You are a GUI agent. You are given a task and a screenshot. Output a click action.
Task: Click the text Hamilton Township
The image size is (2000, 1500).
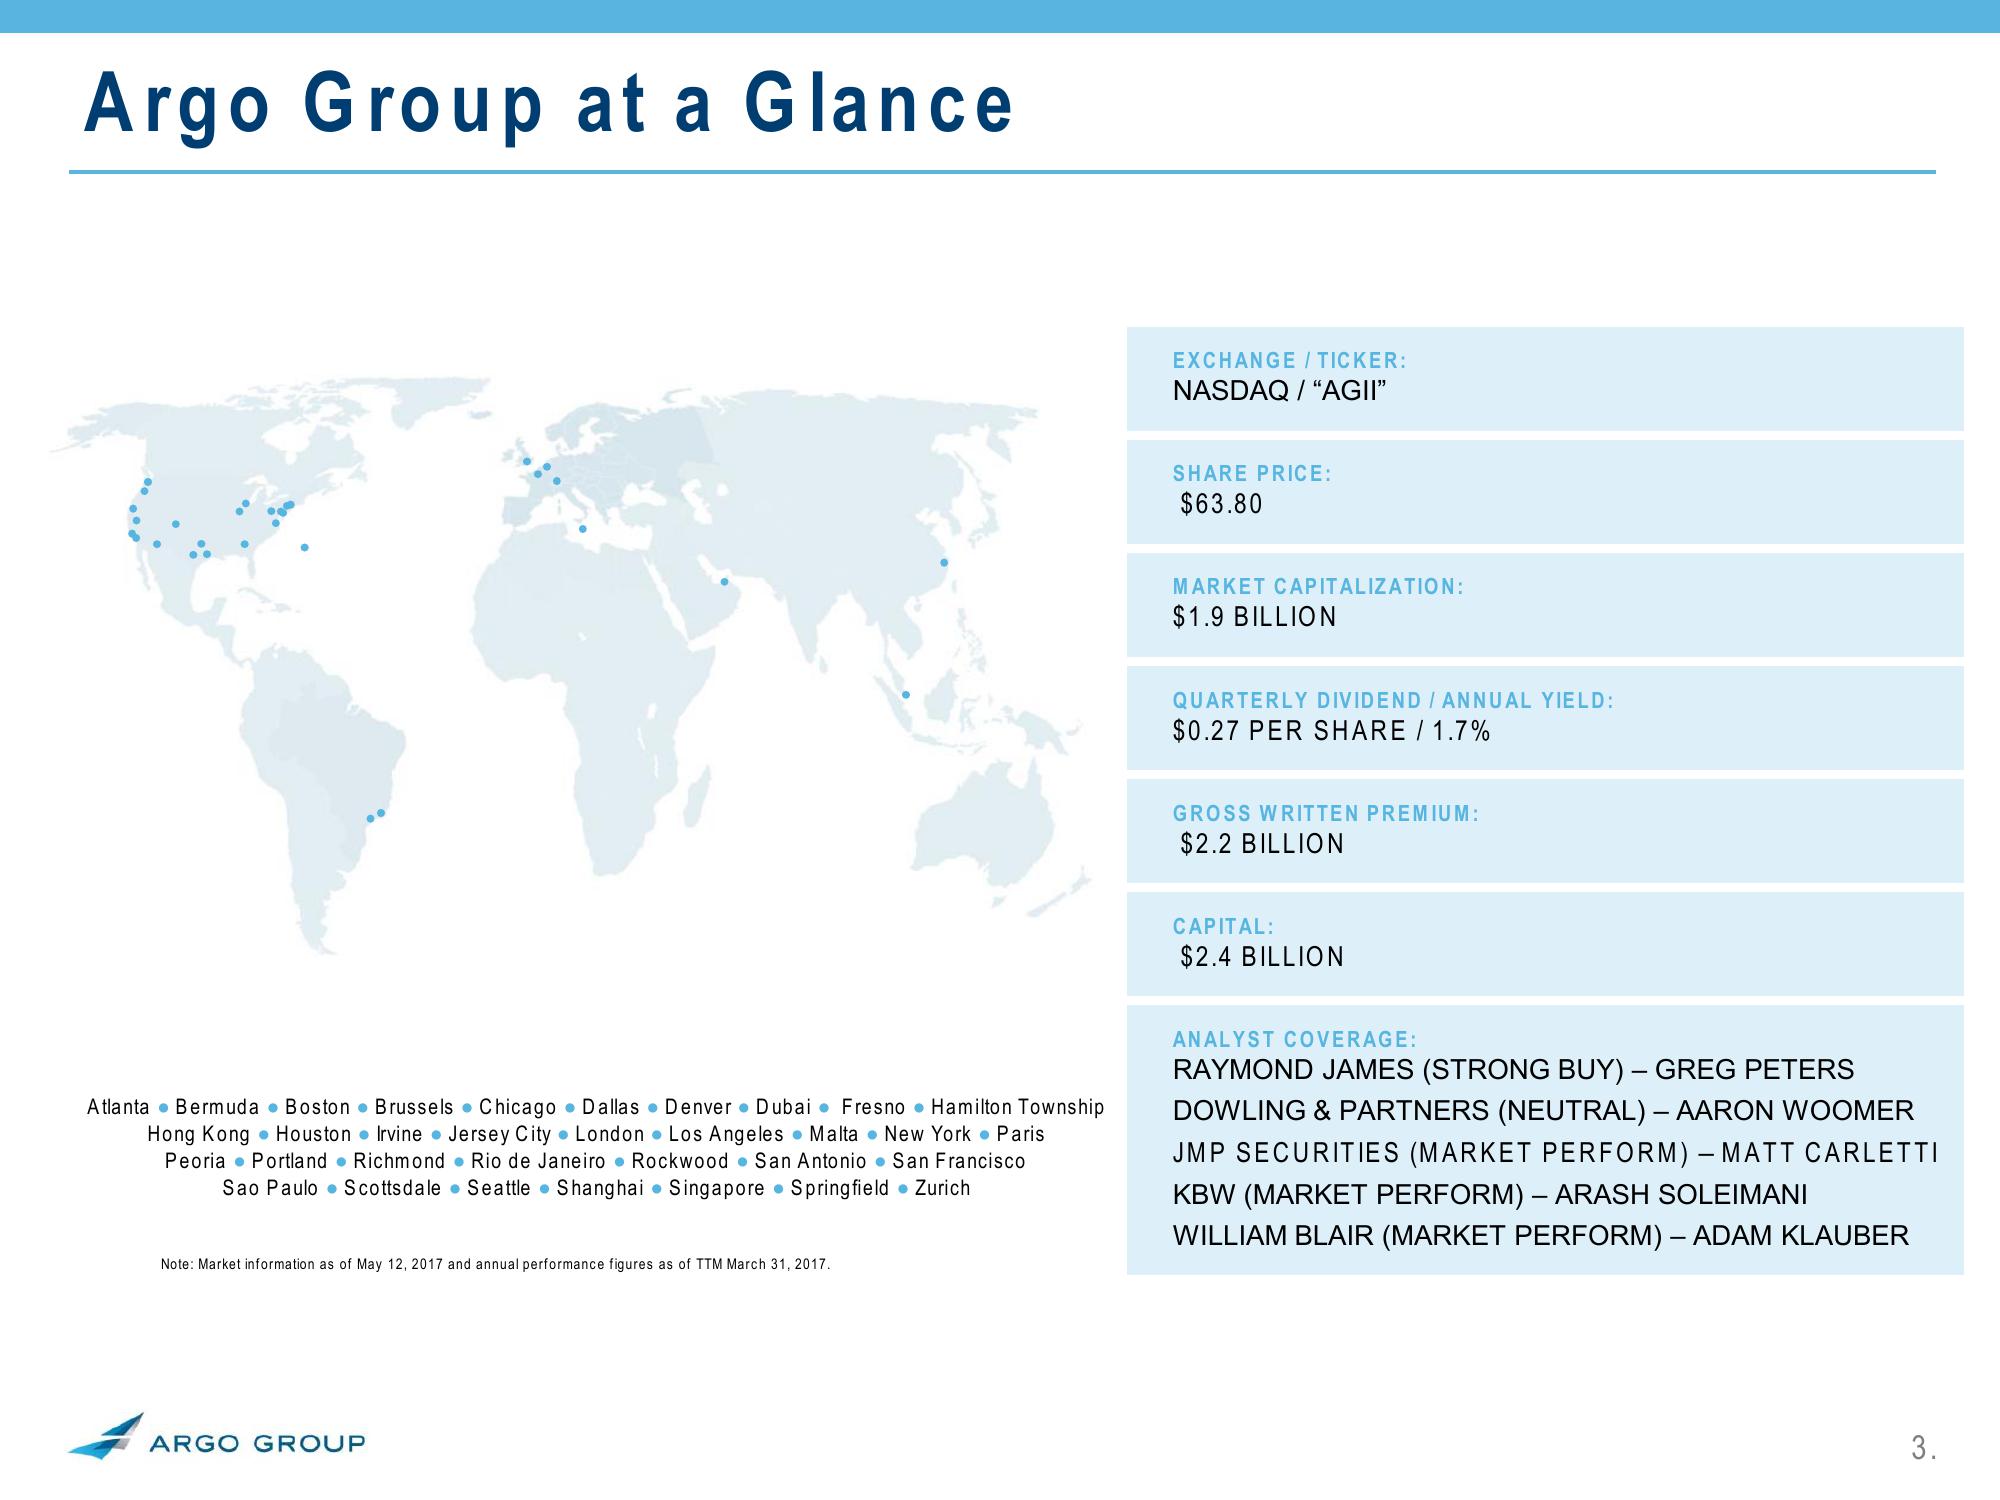1017,1107
